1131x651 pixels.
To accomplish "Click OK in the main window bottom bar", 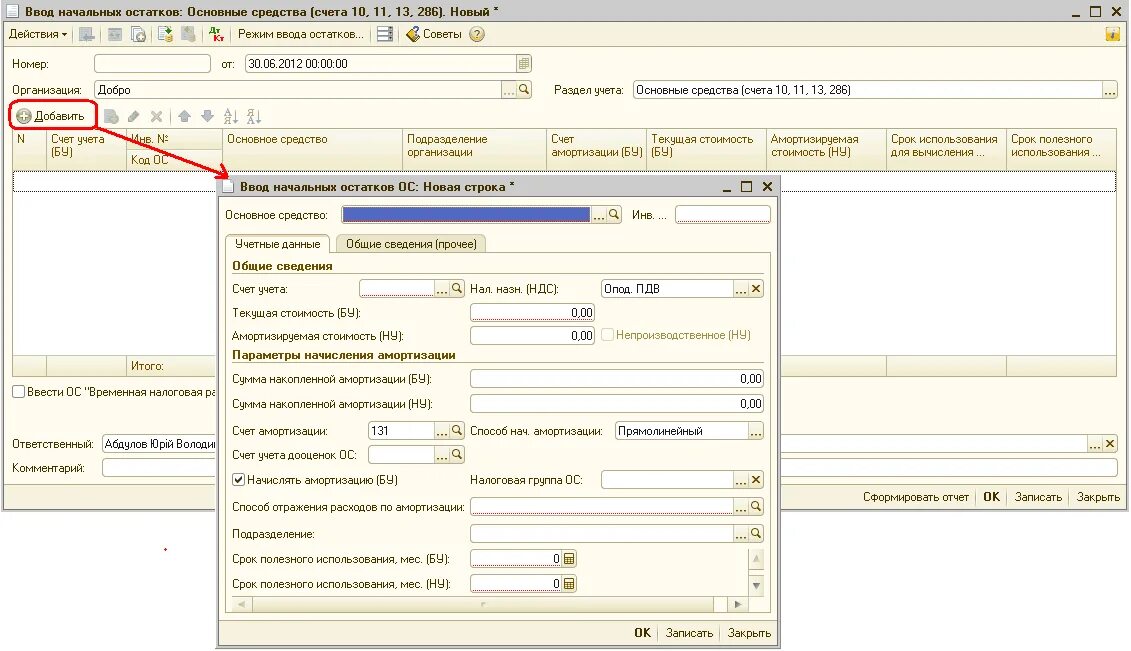I will 992,497.
